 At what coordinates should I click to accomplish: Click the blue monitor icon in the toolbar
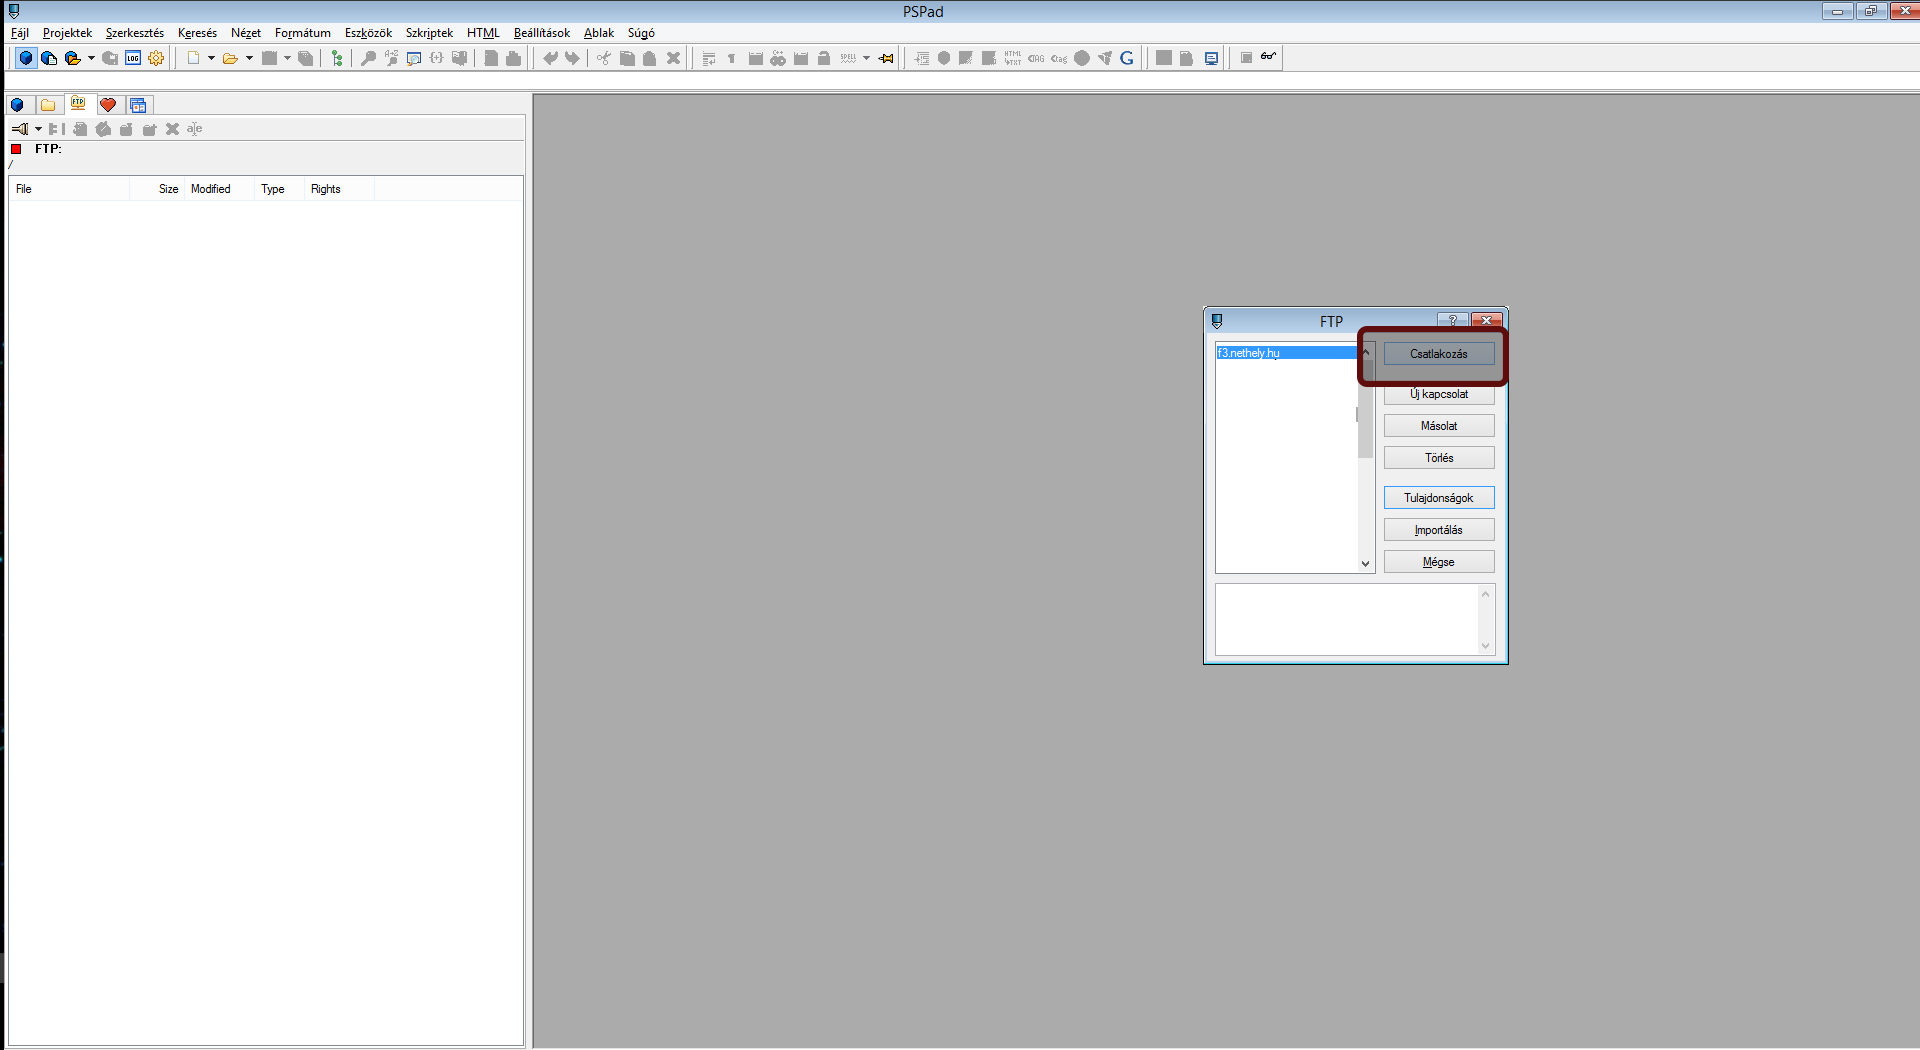point(1211,58)
